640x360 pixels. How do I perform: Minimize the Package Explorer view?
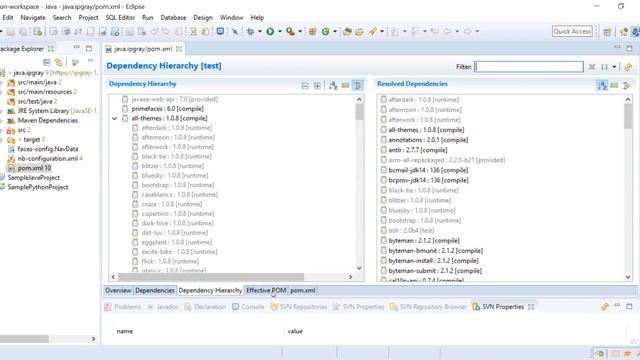76,48
